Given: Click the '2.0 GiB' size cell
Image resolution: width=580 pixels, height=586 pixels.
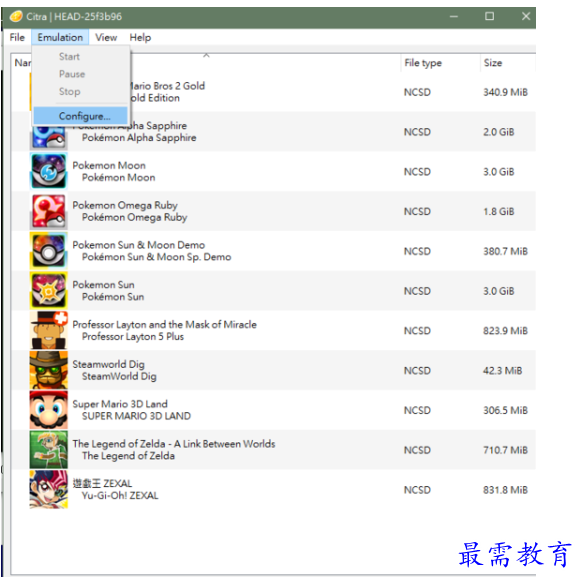Looking at the screenshot, I should click(499, 132).
